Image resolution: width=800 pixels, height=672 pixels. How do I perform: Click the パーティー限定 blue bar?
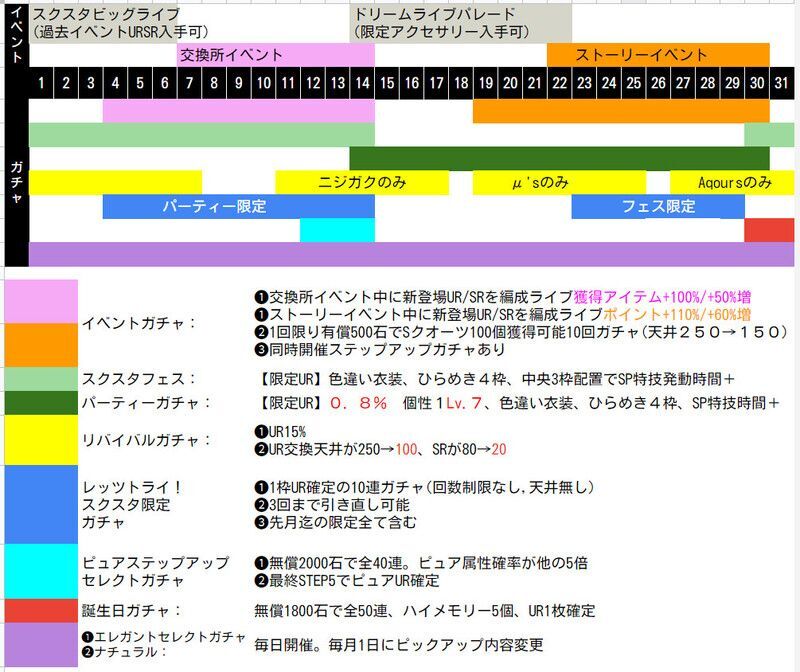tap(238, 206)
